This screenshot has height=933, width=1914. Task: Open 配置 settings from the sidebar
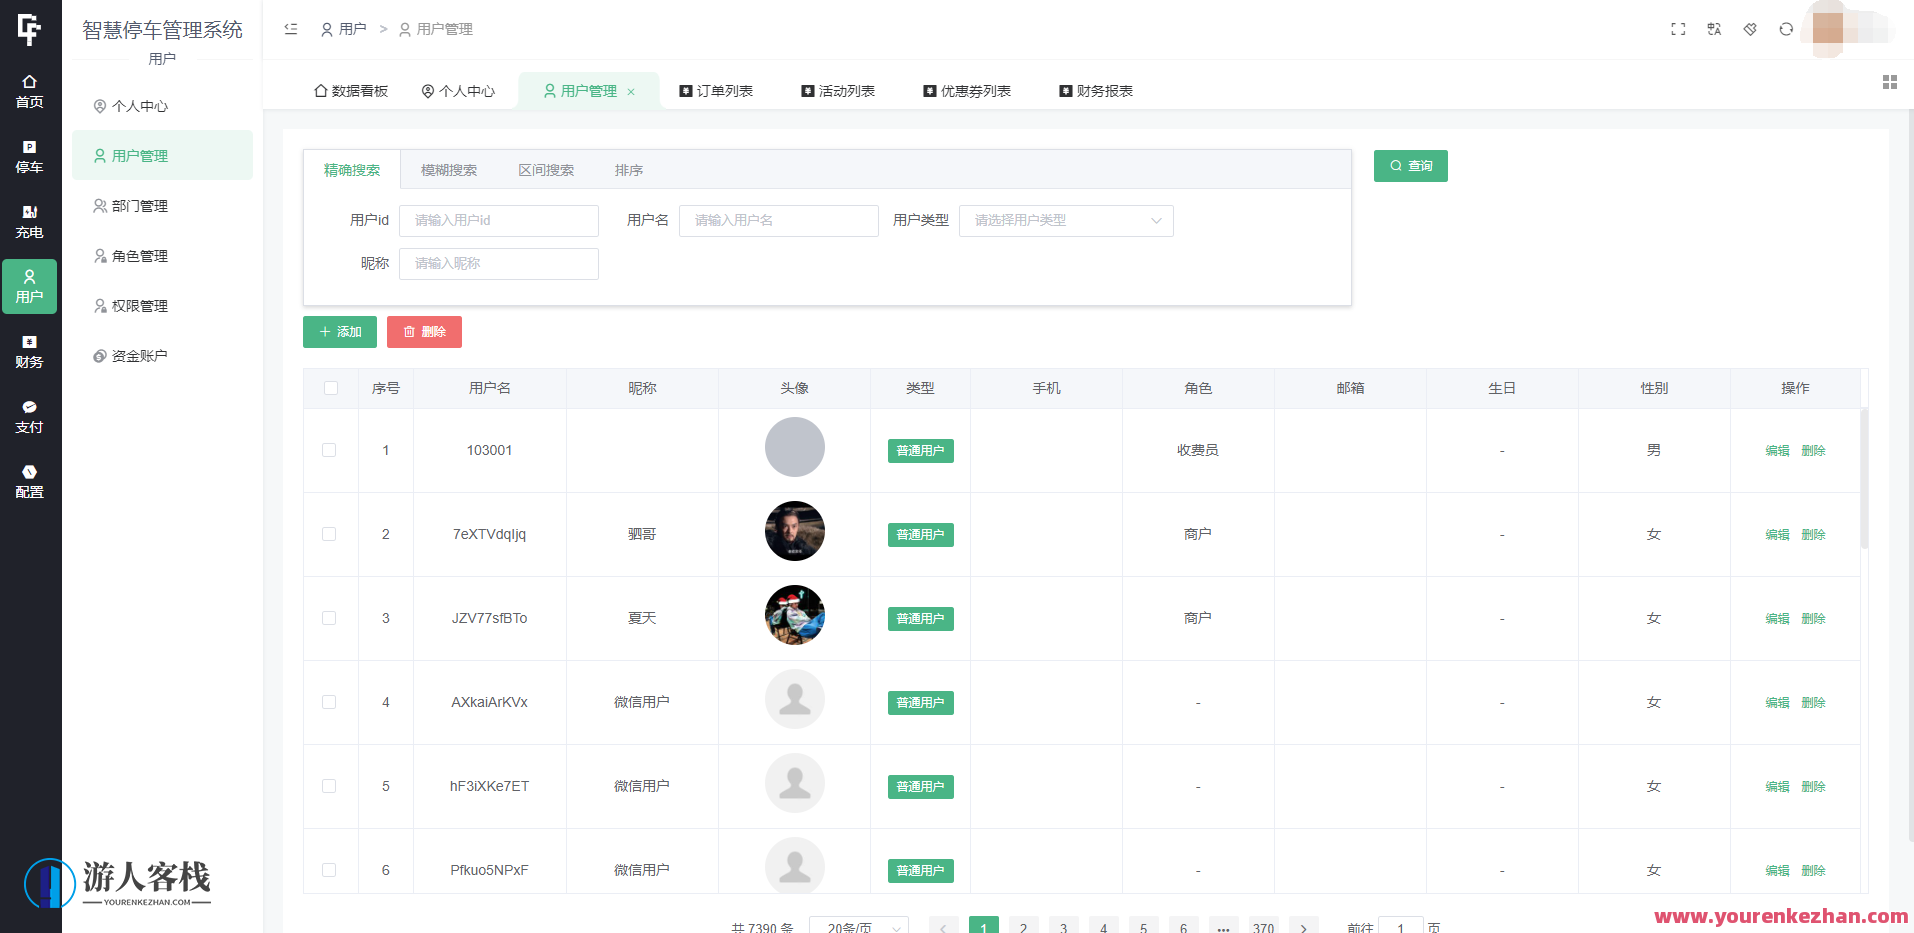[x=29, y=482]
